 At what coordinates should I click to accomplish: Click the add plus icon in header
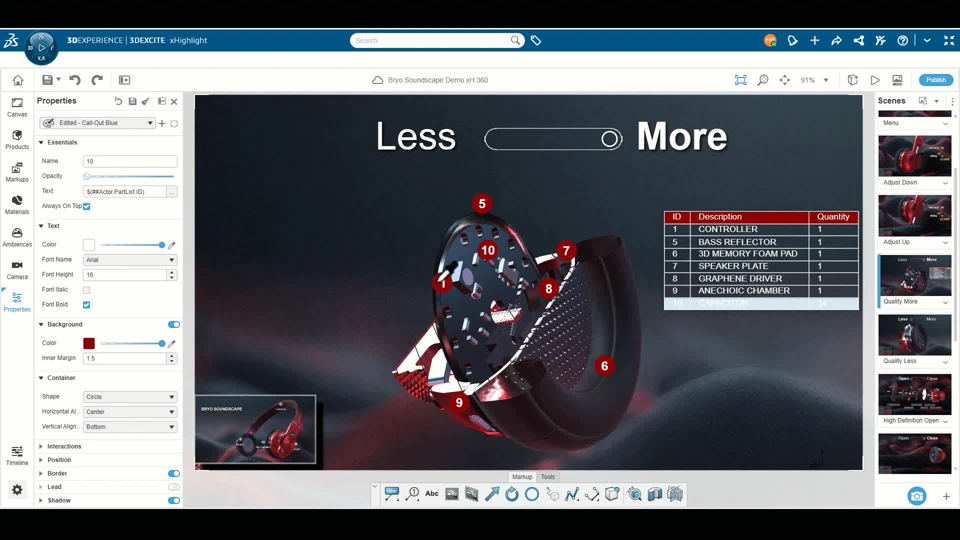point(814,40)
